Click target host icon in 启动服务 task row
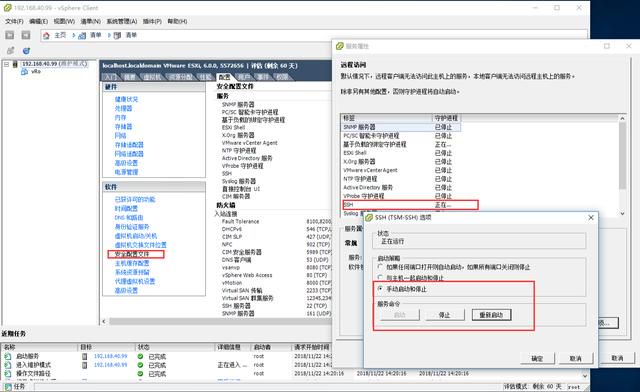This screenshot has height=392, width=640. point(84,356)
